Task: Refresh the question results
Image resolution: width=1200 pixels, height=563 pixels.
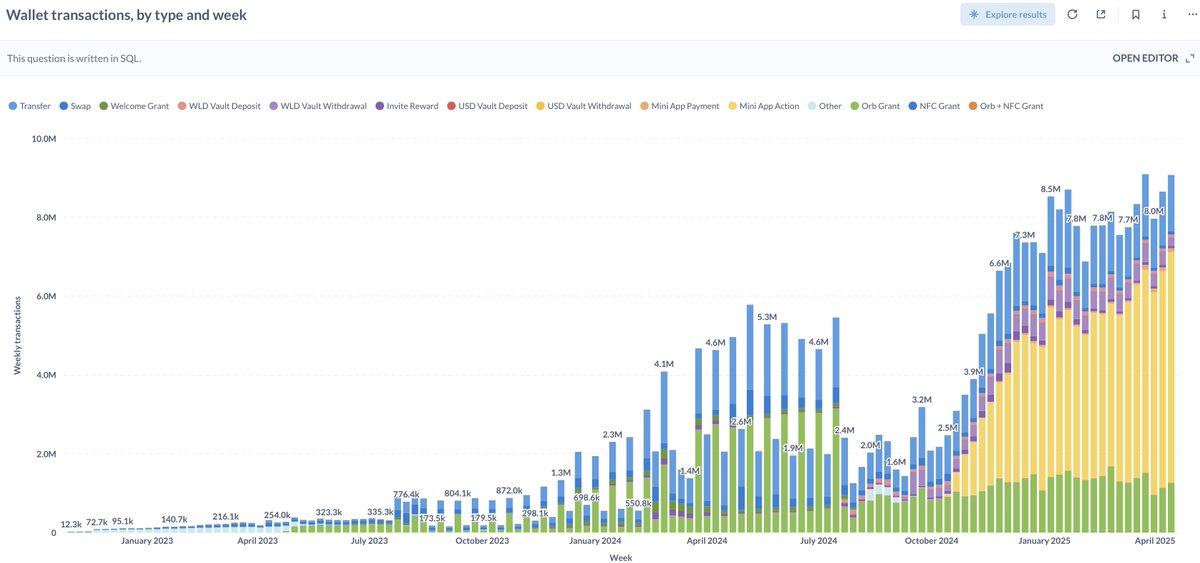Action: click(x=1072, y=14)
